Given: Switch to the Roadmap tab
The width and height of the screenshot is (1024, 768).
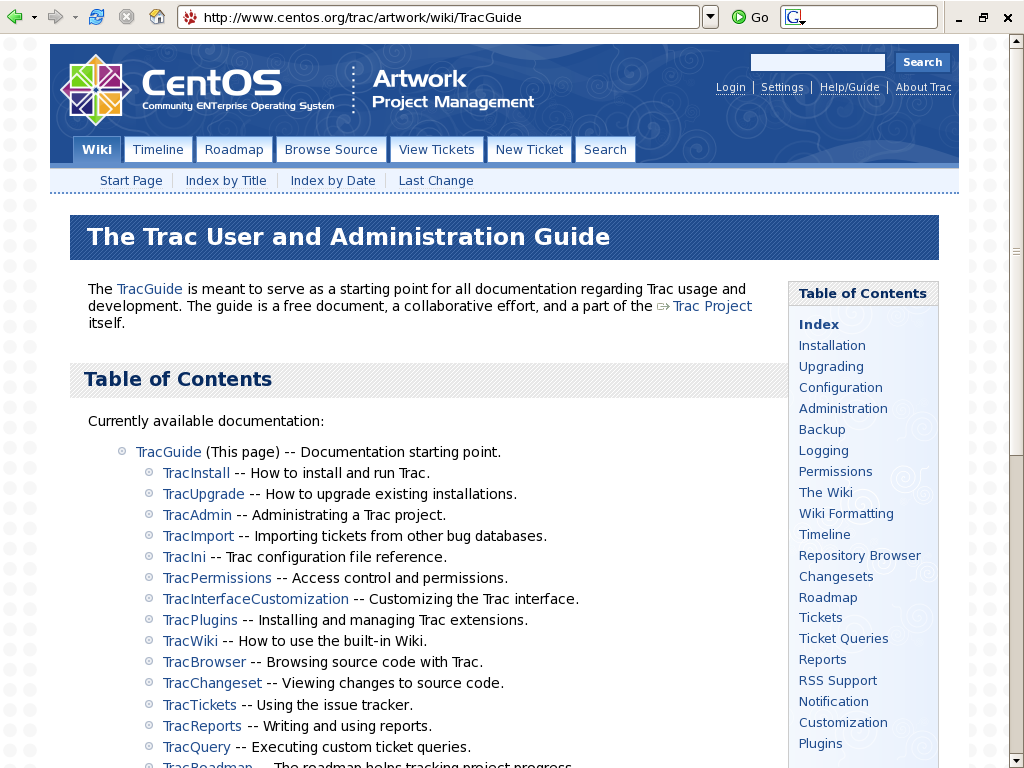Looking at the screenshot, I should pos(234,150).
